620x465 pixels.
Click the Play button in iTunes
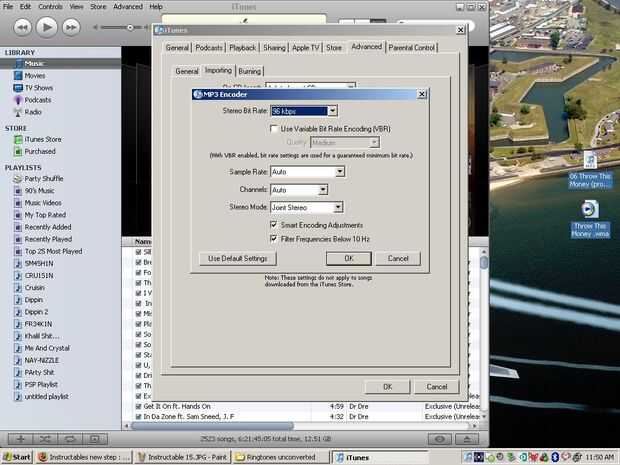click(x=47, y=27)
